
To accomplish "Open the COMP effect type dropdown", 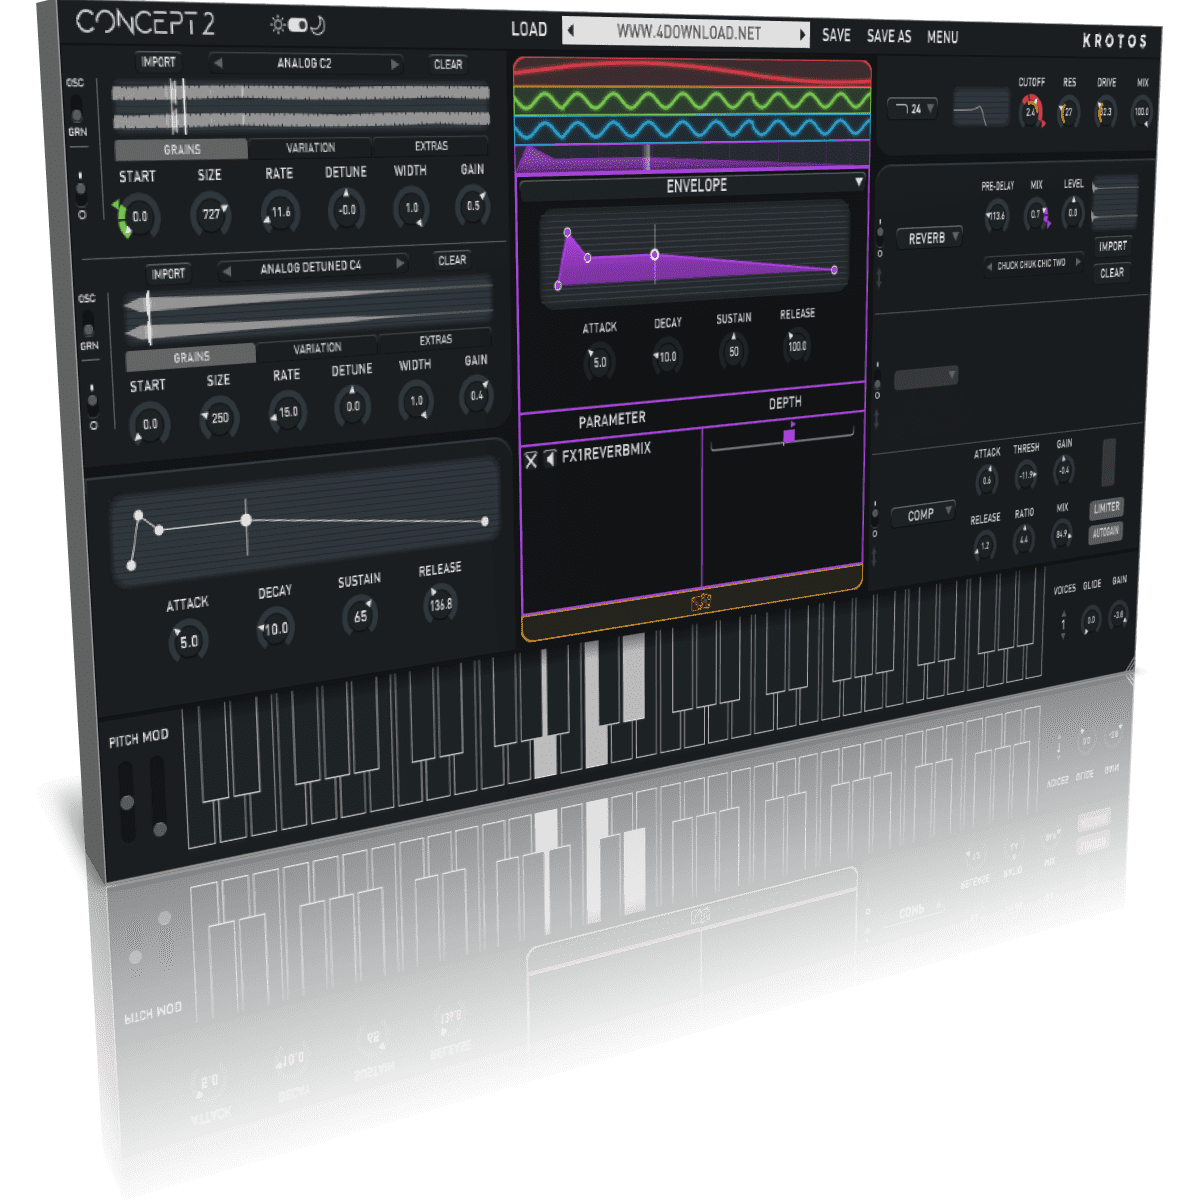I will click(x=925, y=515).
